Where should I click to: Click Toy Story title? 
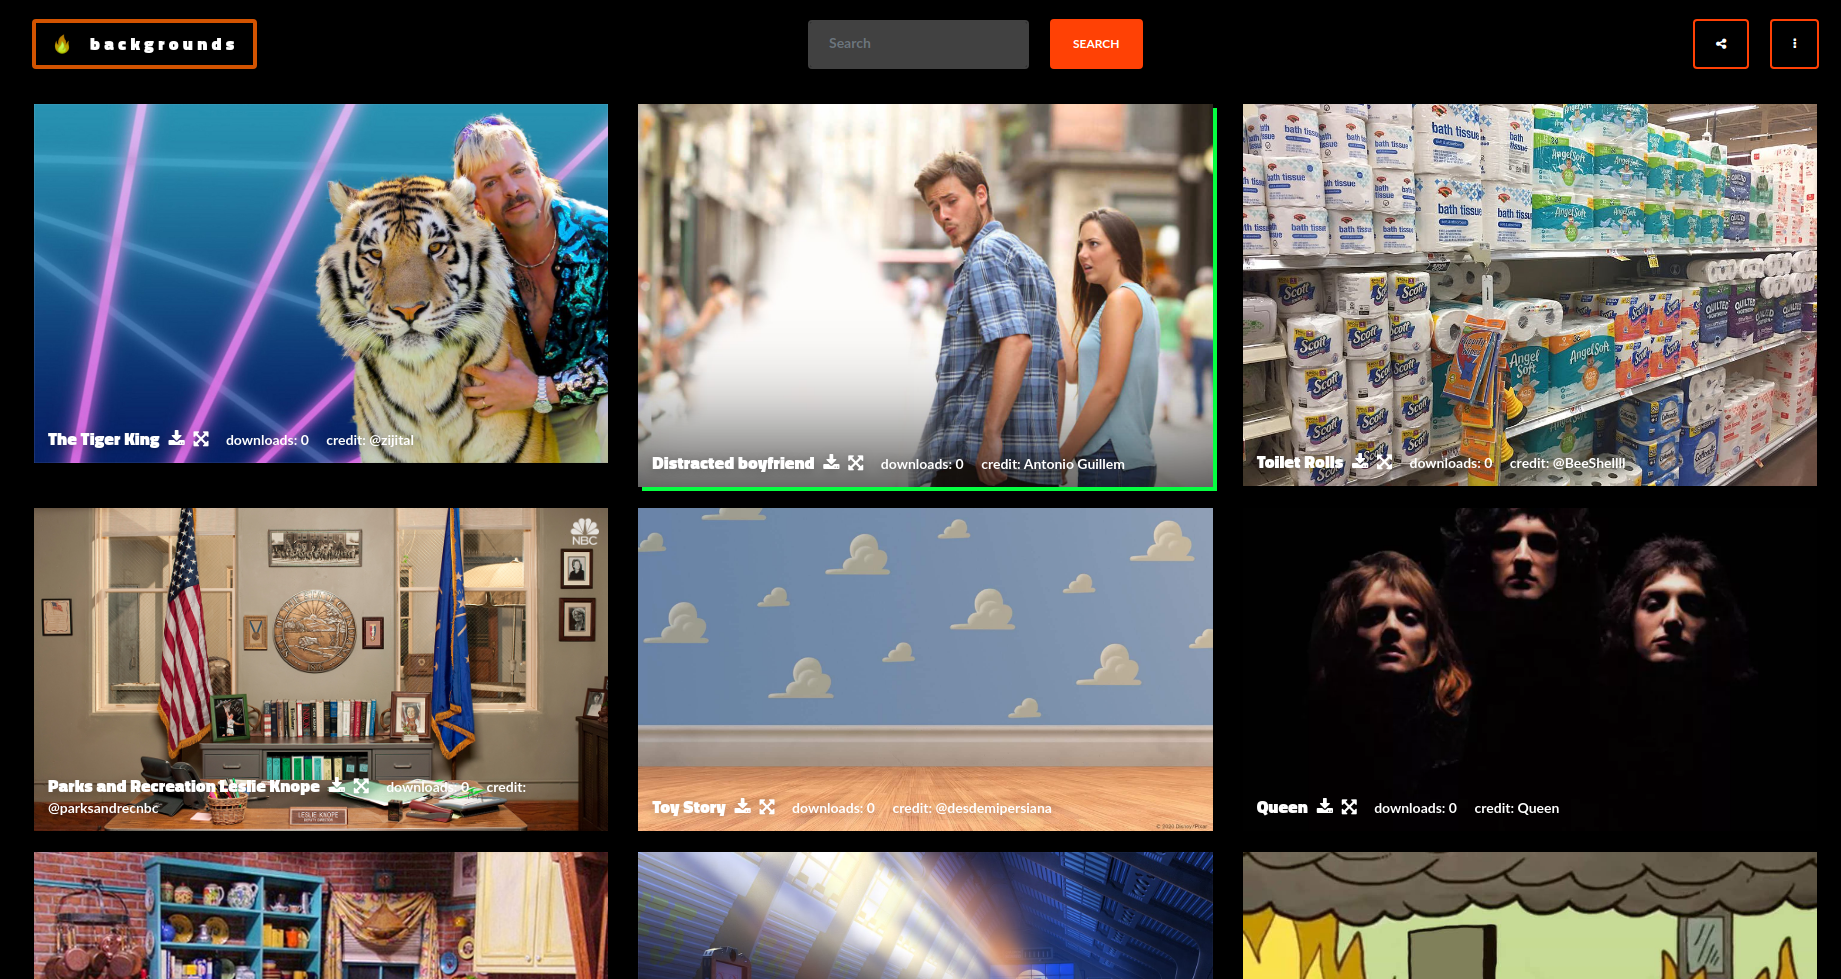tap(689, 807)
